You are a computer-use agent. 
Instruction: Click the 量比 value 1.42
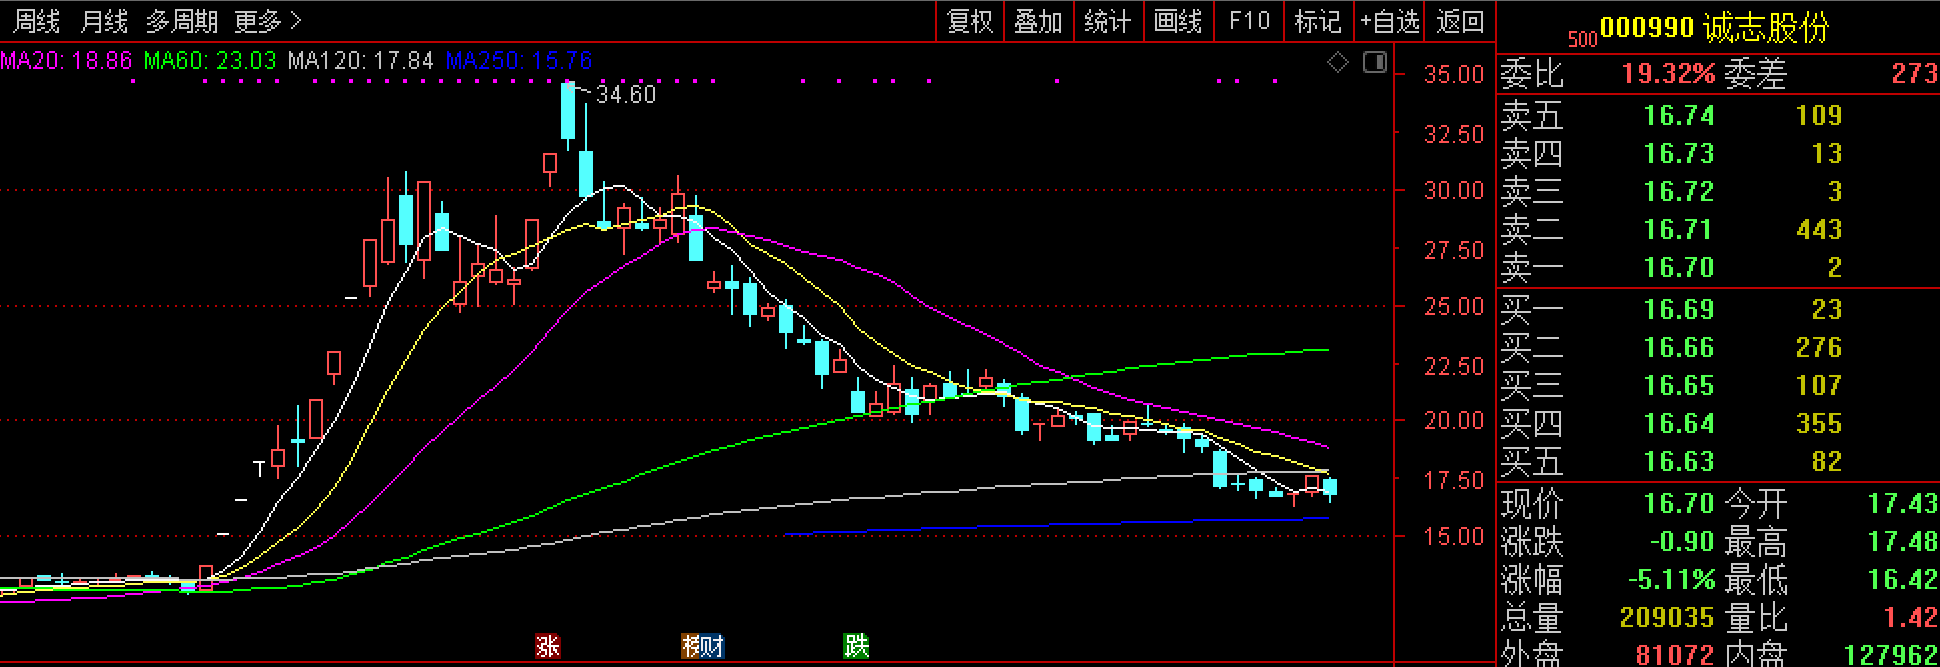click(x=1911, y=618)
